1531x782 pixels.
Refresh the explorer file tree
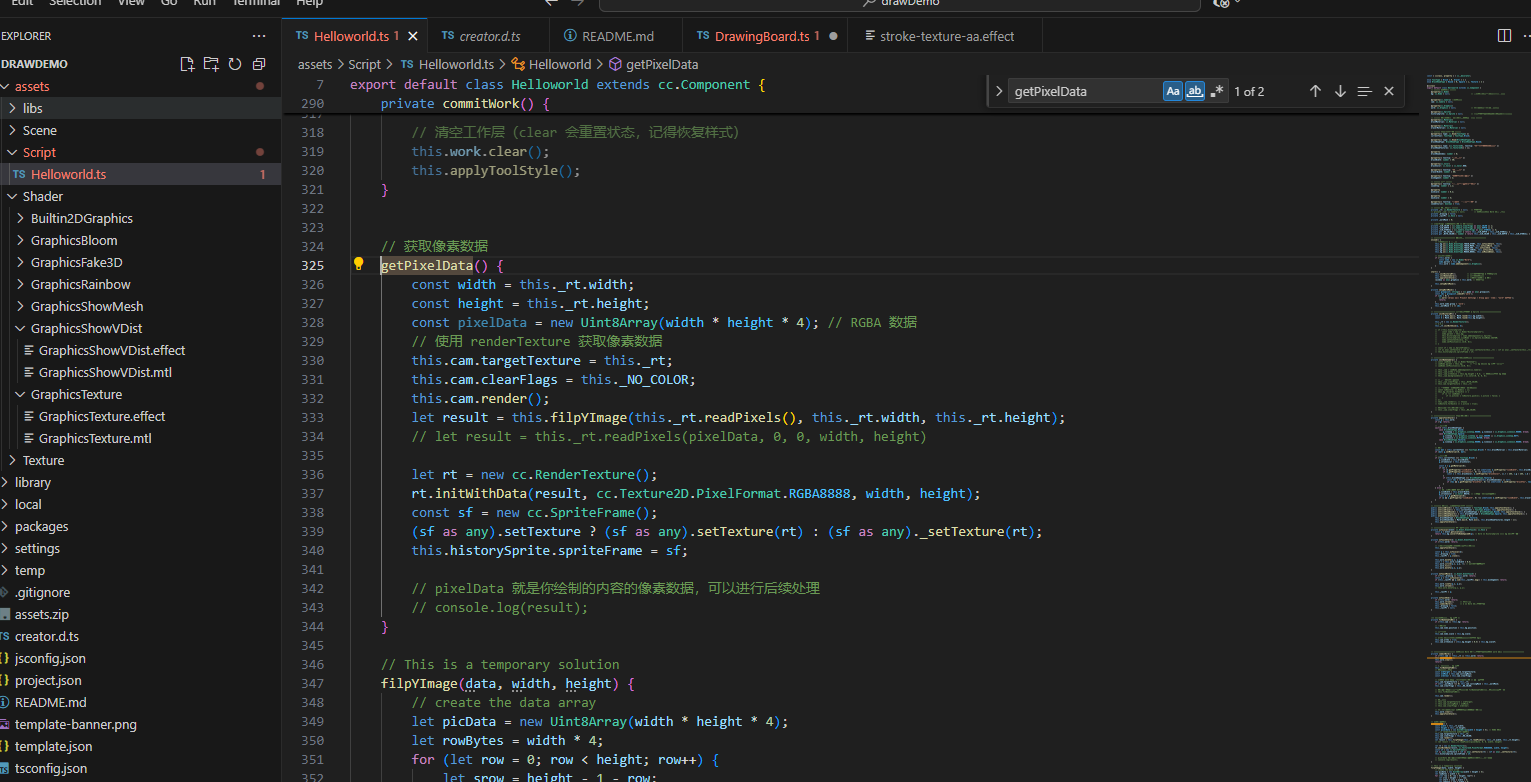(x=235, y=64)
